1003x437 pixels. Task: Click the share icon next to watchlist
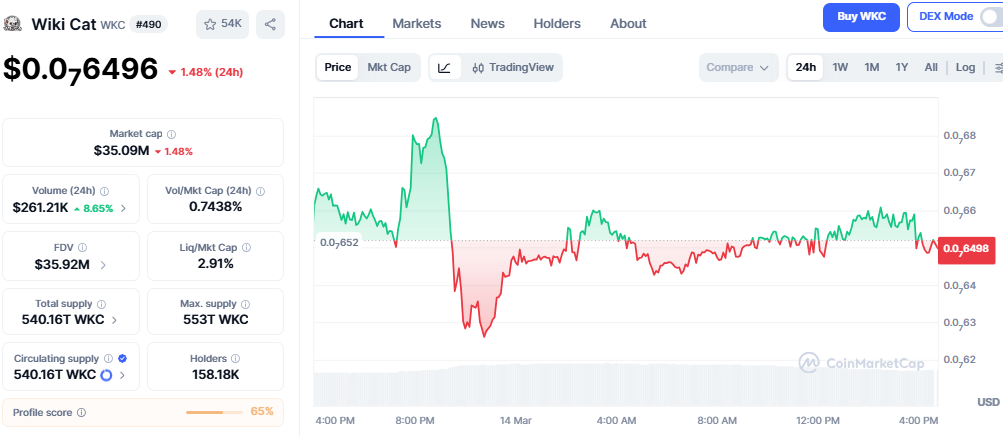coord(270,24)
